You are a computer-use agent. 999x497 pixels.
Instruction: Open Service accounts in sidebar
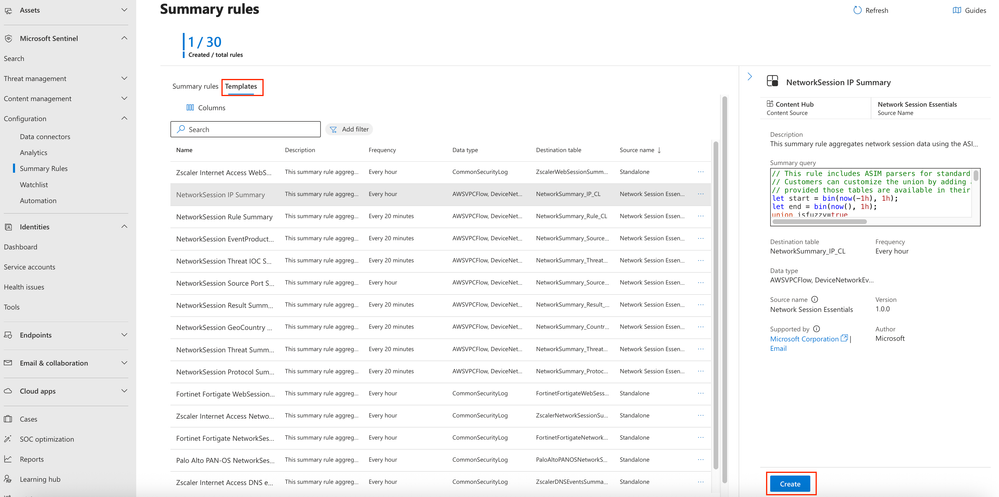click(29, 267)
